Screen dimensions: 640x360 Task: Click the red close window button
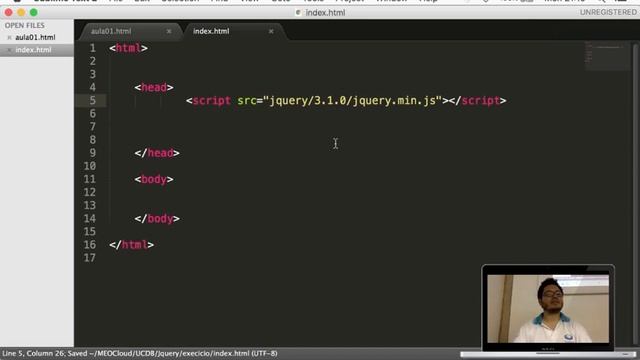pos(9,13)
